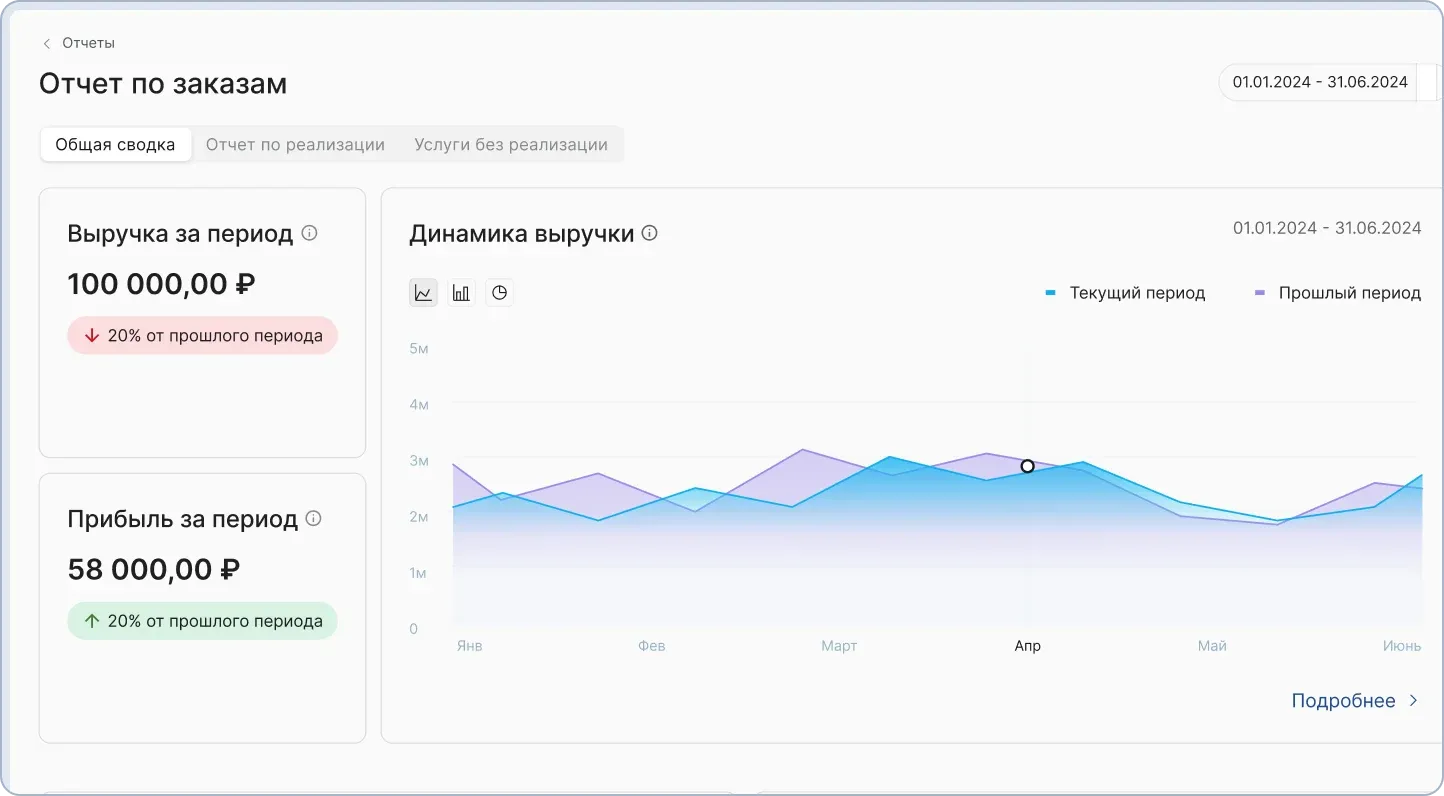Screen dimensions: 1444x796
Task: Click the highlighted data point on the chart
Action: point(1027,466)
